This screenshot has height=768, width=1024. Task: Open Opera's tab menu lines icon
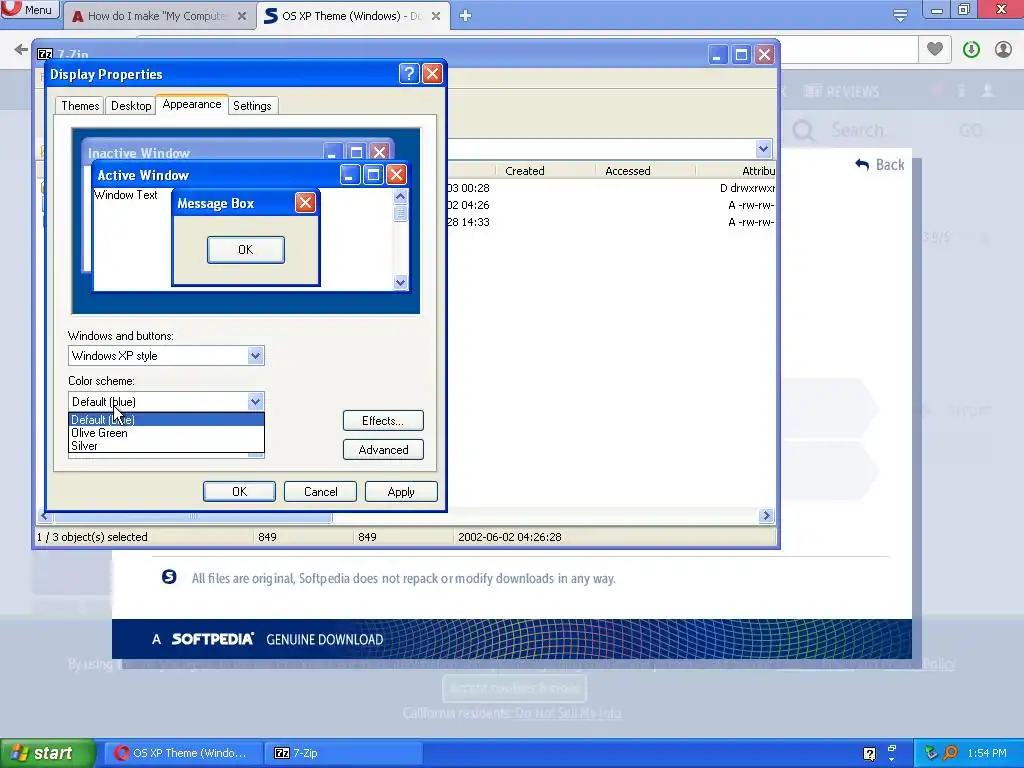click(x=900, y=16)
